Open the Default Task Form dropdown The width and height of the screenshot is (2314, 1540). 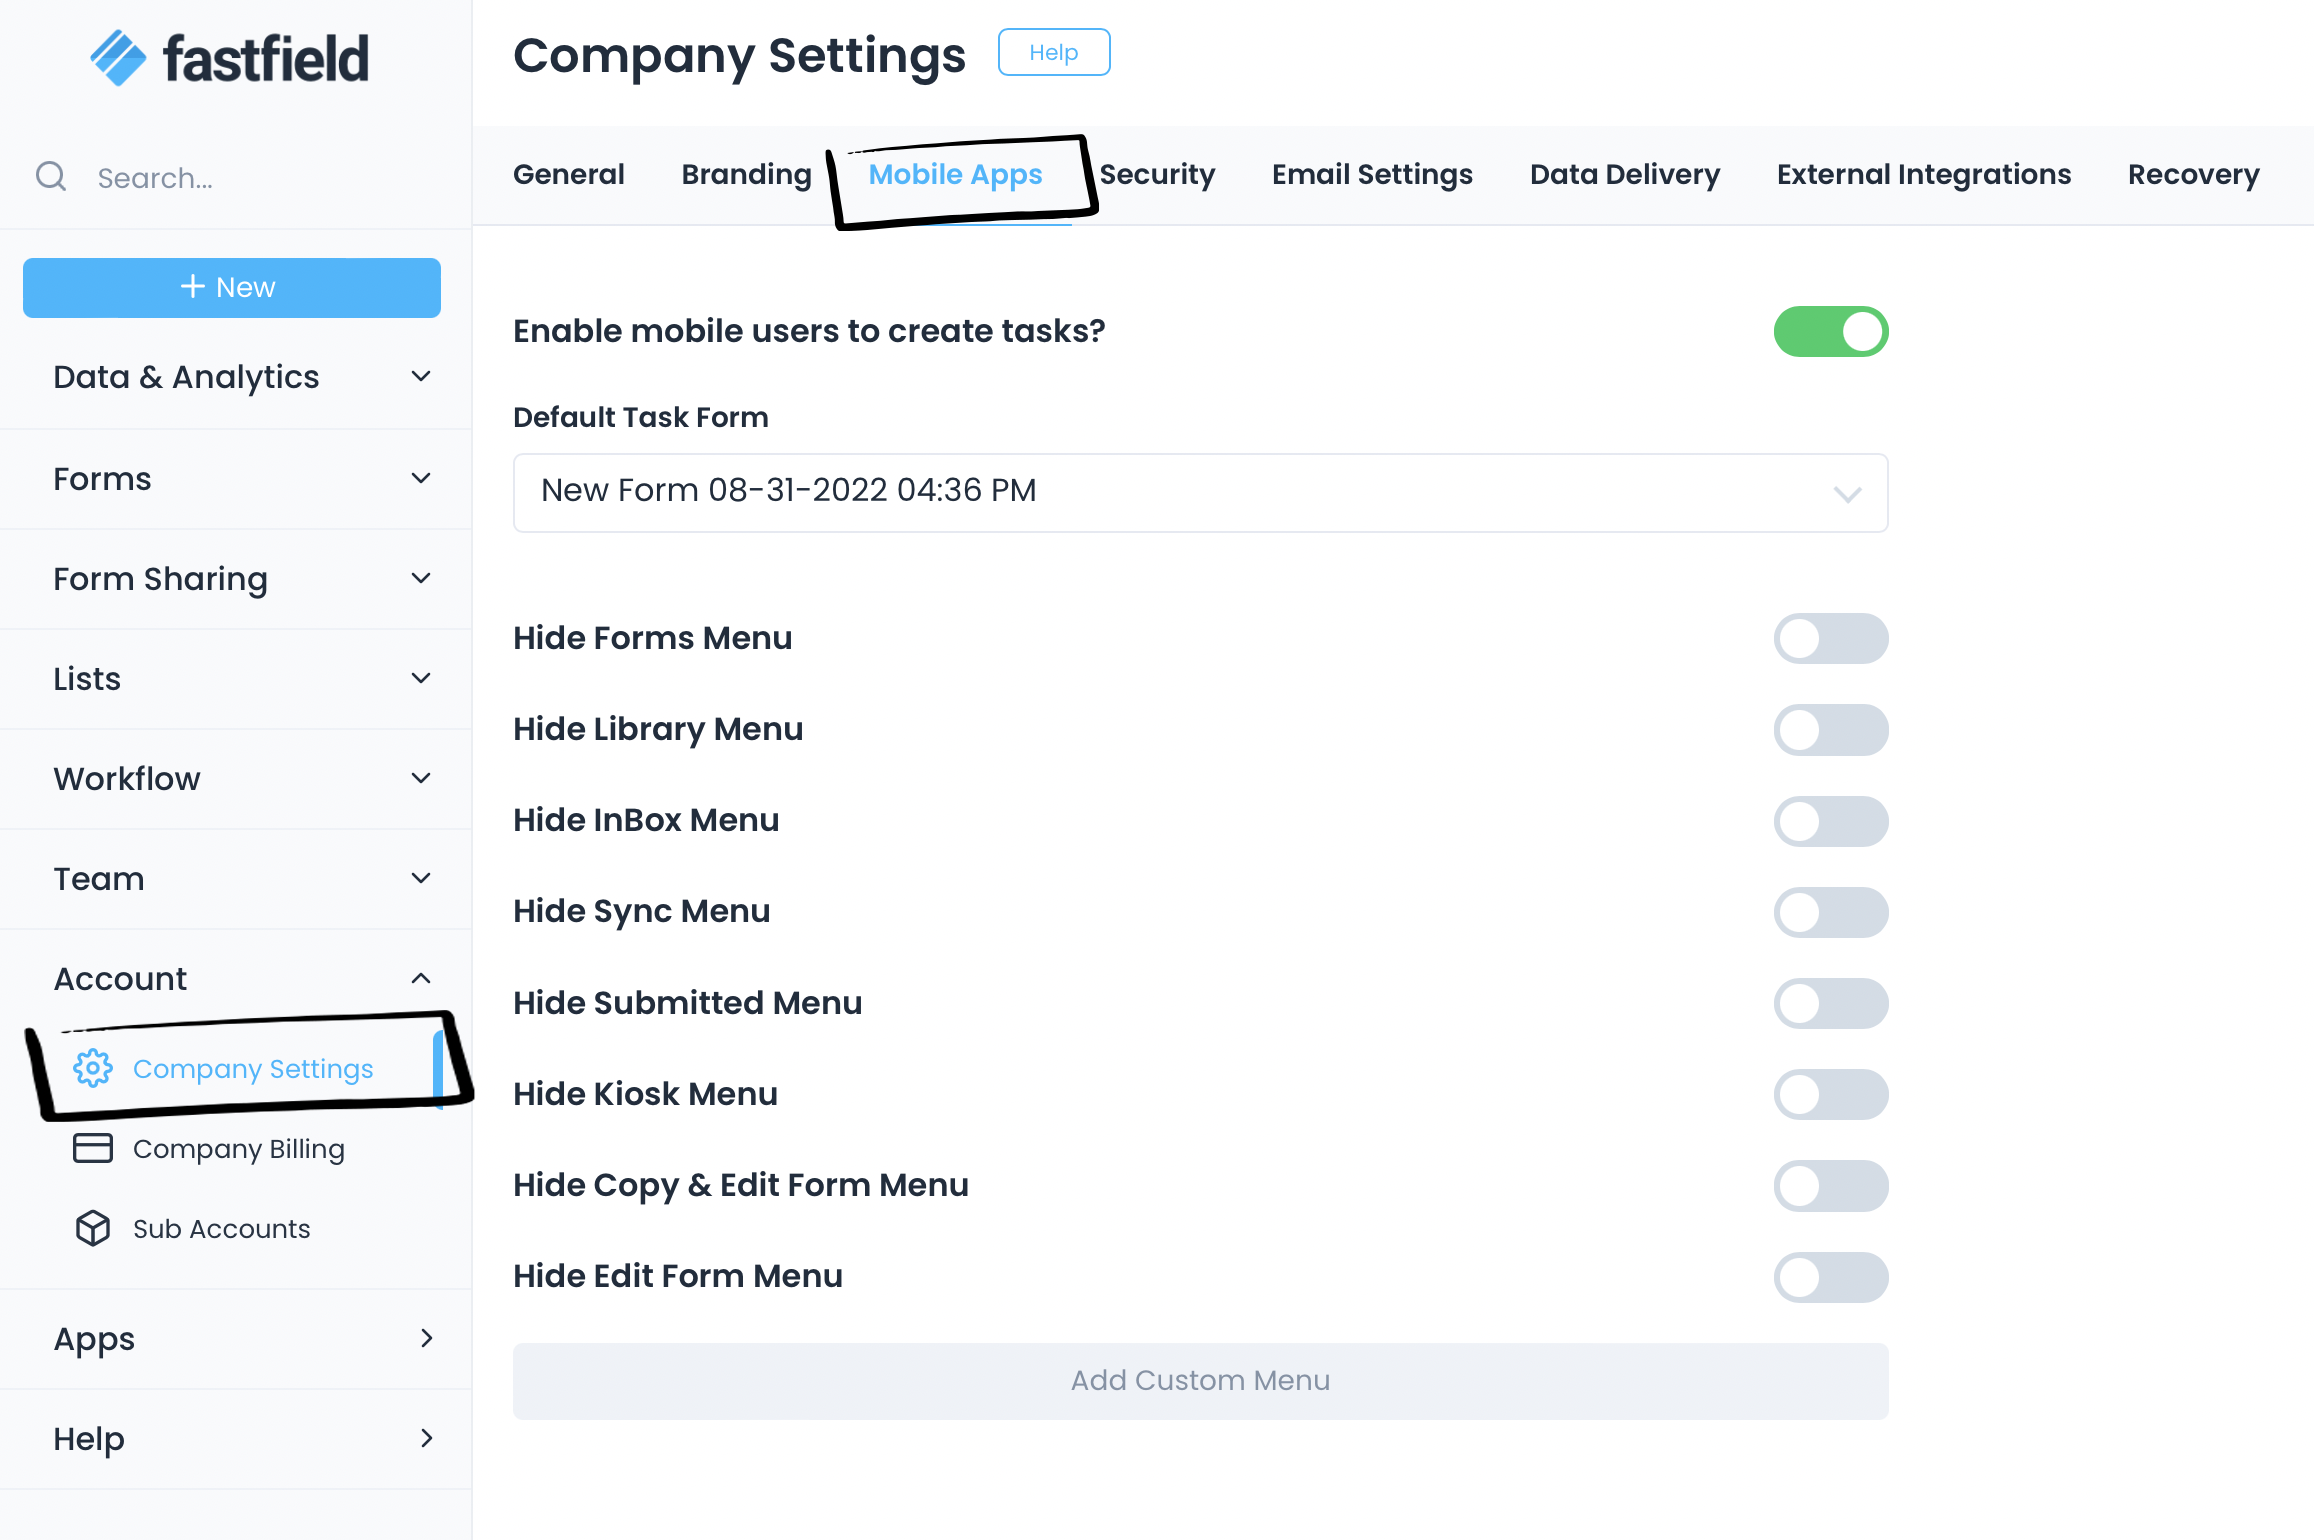pos(1200,492)
